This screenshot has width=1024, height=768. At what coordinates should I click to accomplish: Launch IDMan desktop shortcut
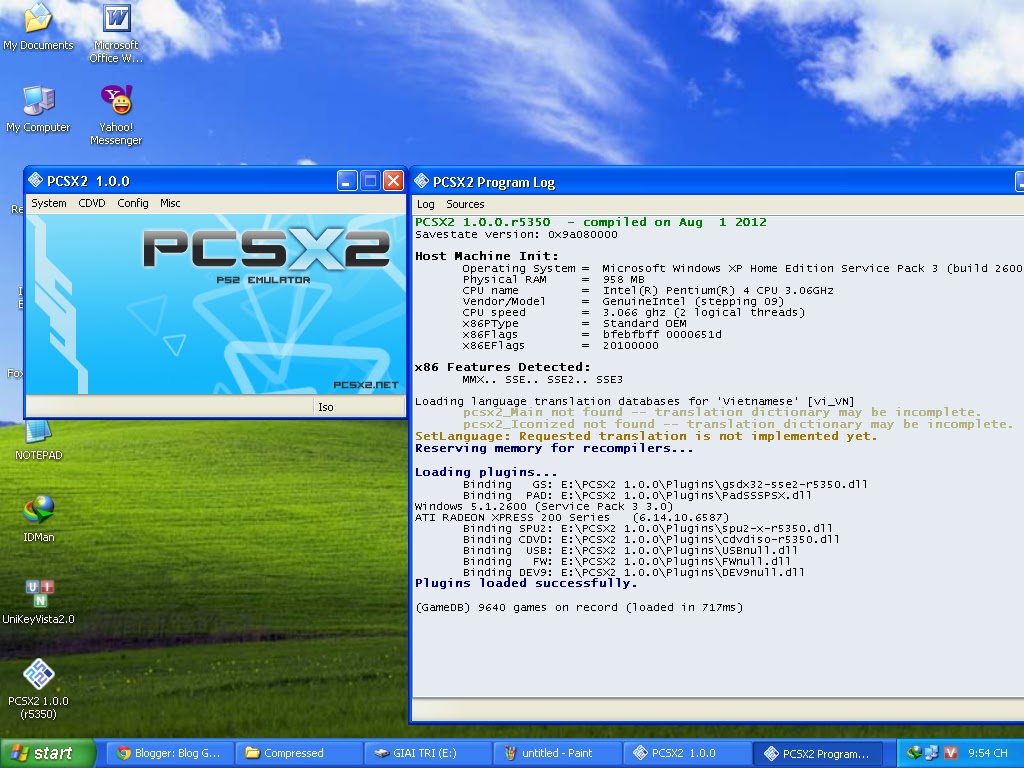[x=39, y=519]
